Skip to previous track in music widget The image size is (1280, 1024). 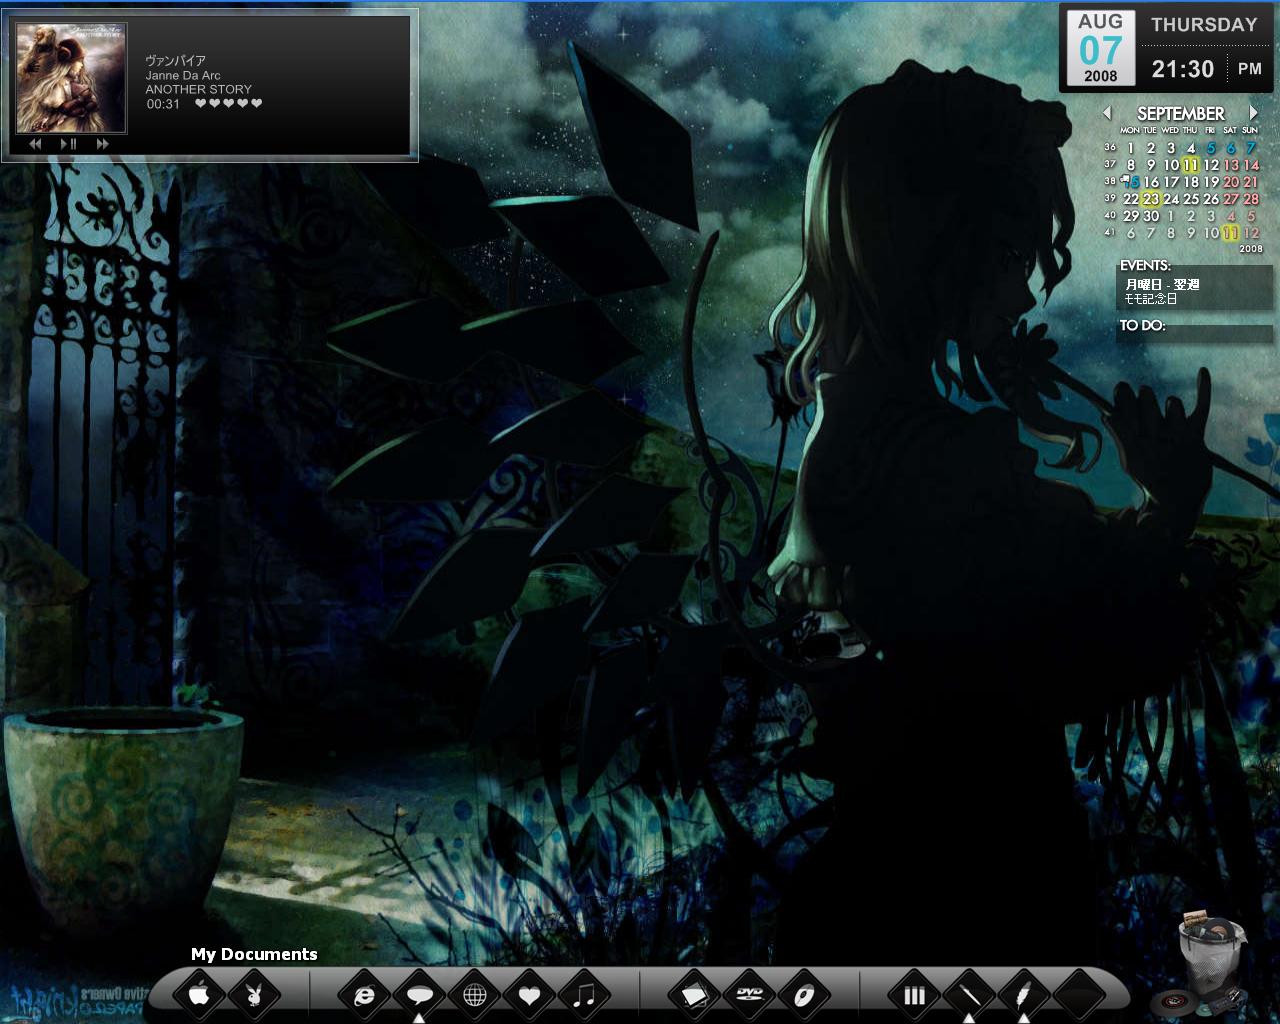35,144
